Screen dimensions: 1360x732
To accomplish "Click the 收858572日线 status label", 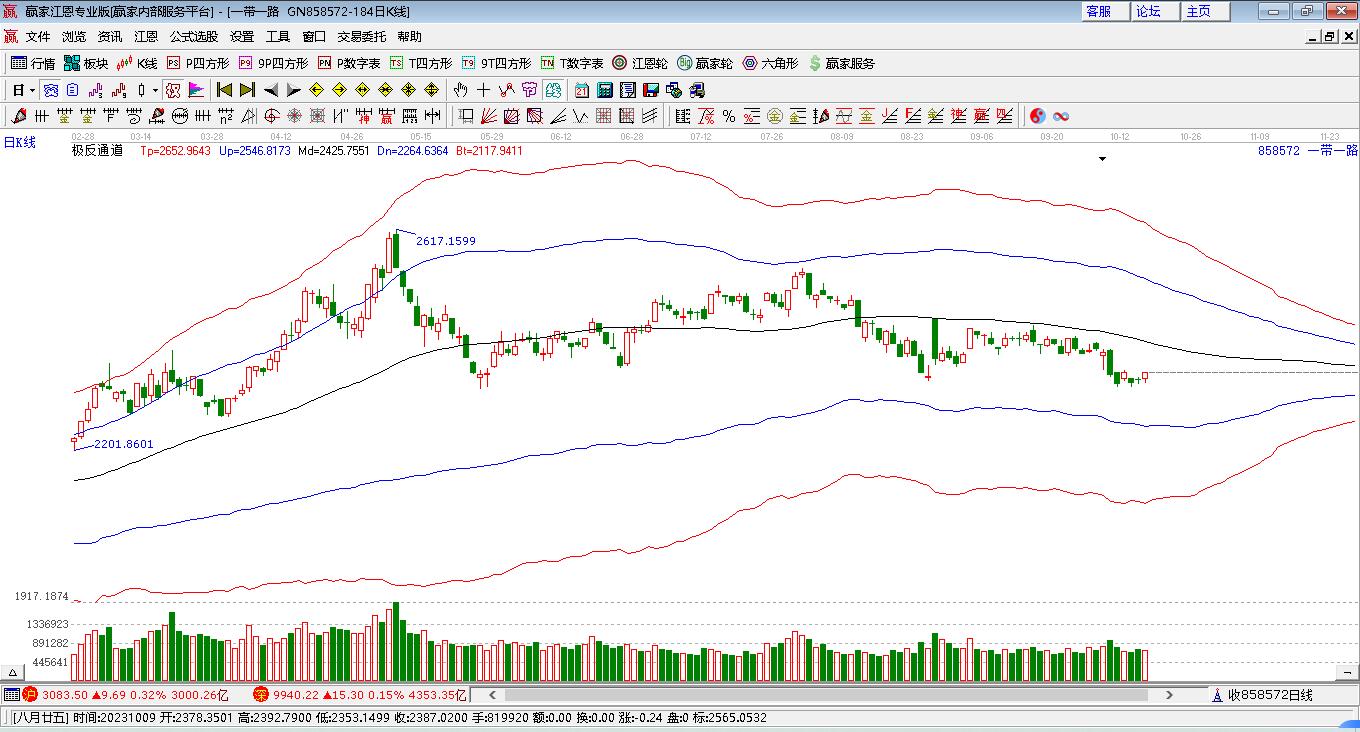I will click(1270, 695).
